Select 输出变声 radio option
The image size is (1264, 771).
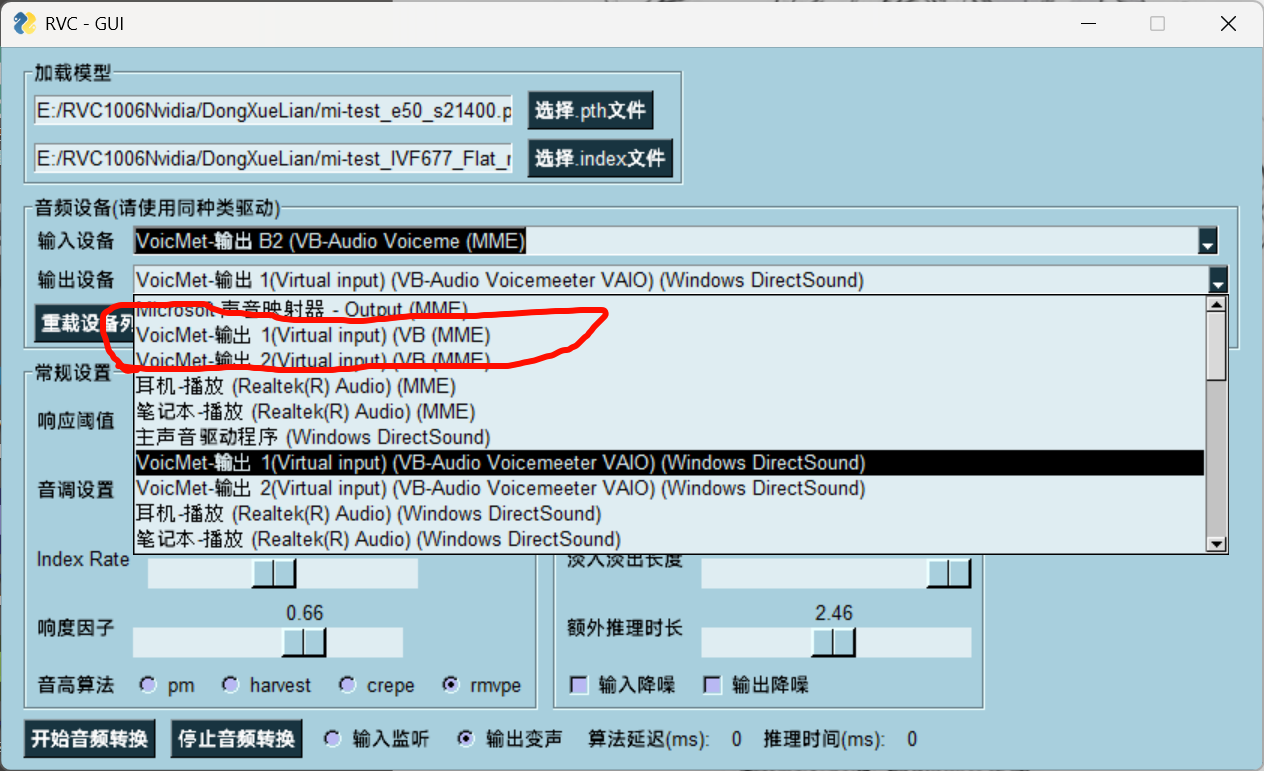465,739
